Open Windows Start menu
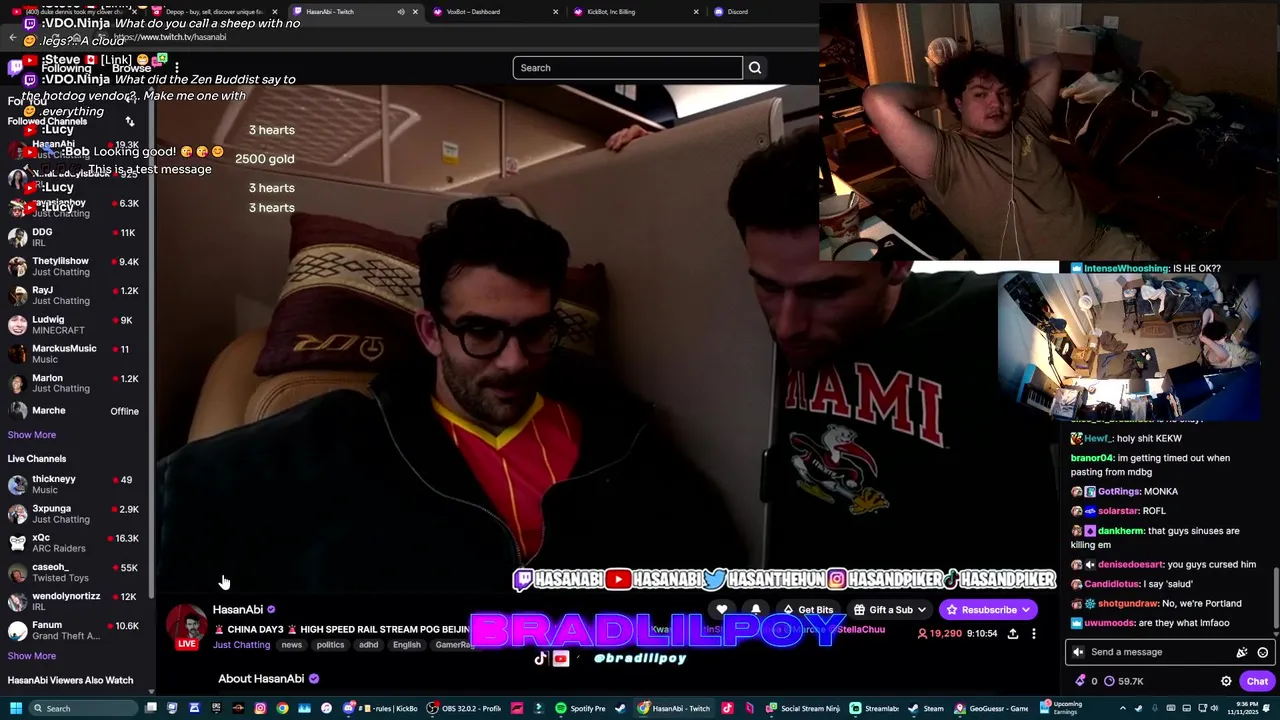This screenshot has width=1280, height=720. pos(16,708)
